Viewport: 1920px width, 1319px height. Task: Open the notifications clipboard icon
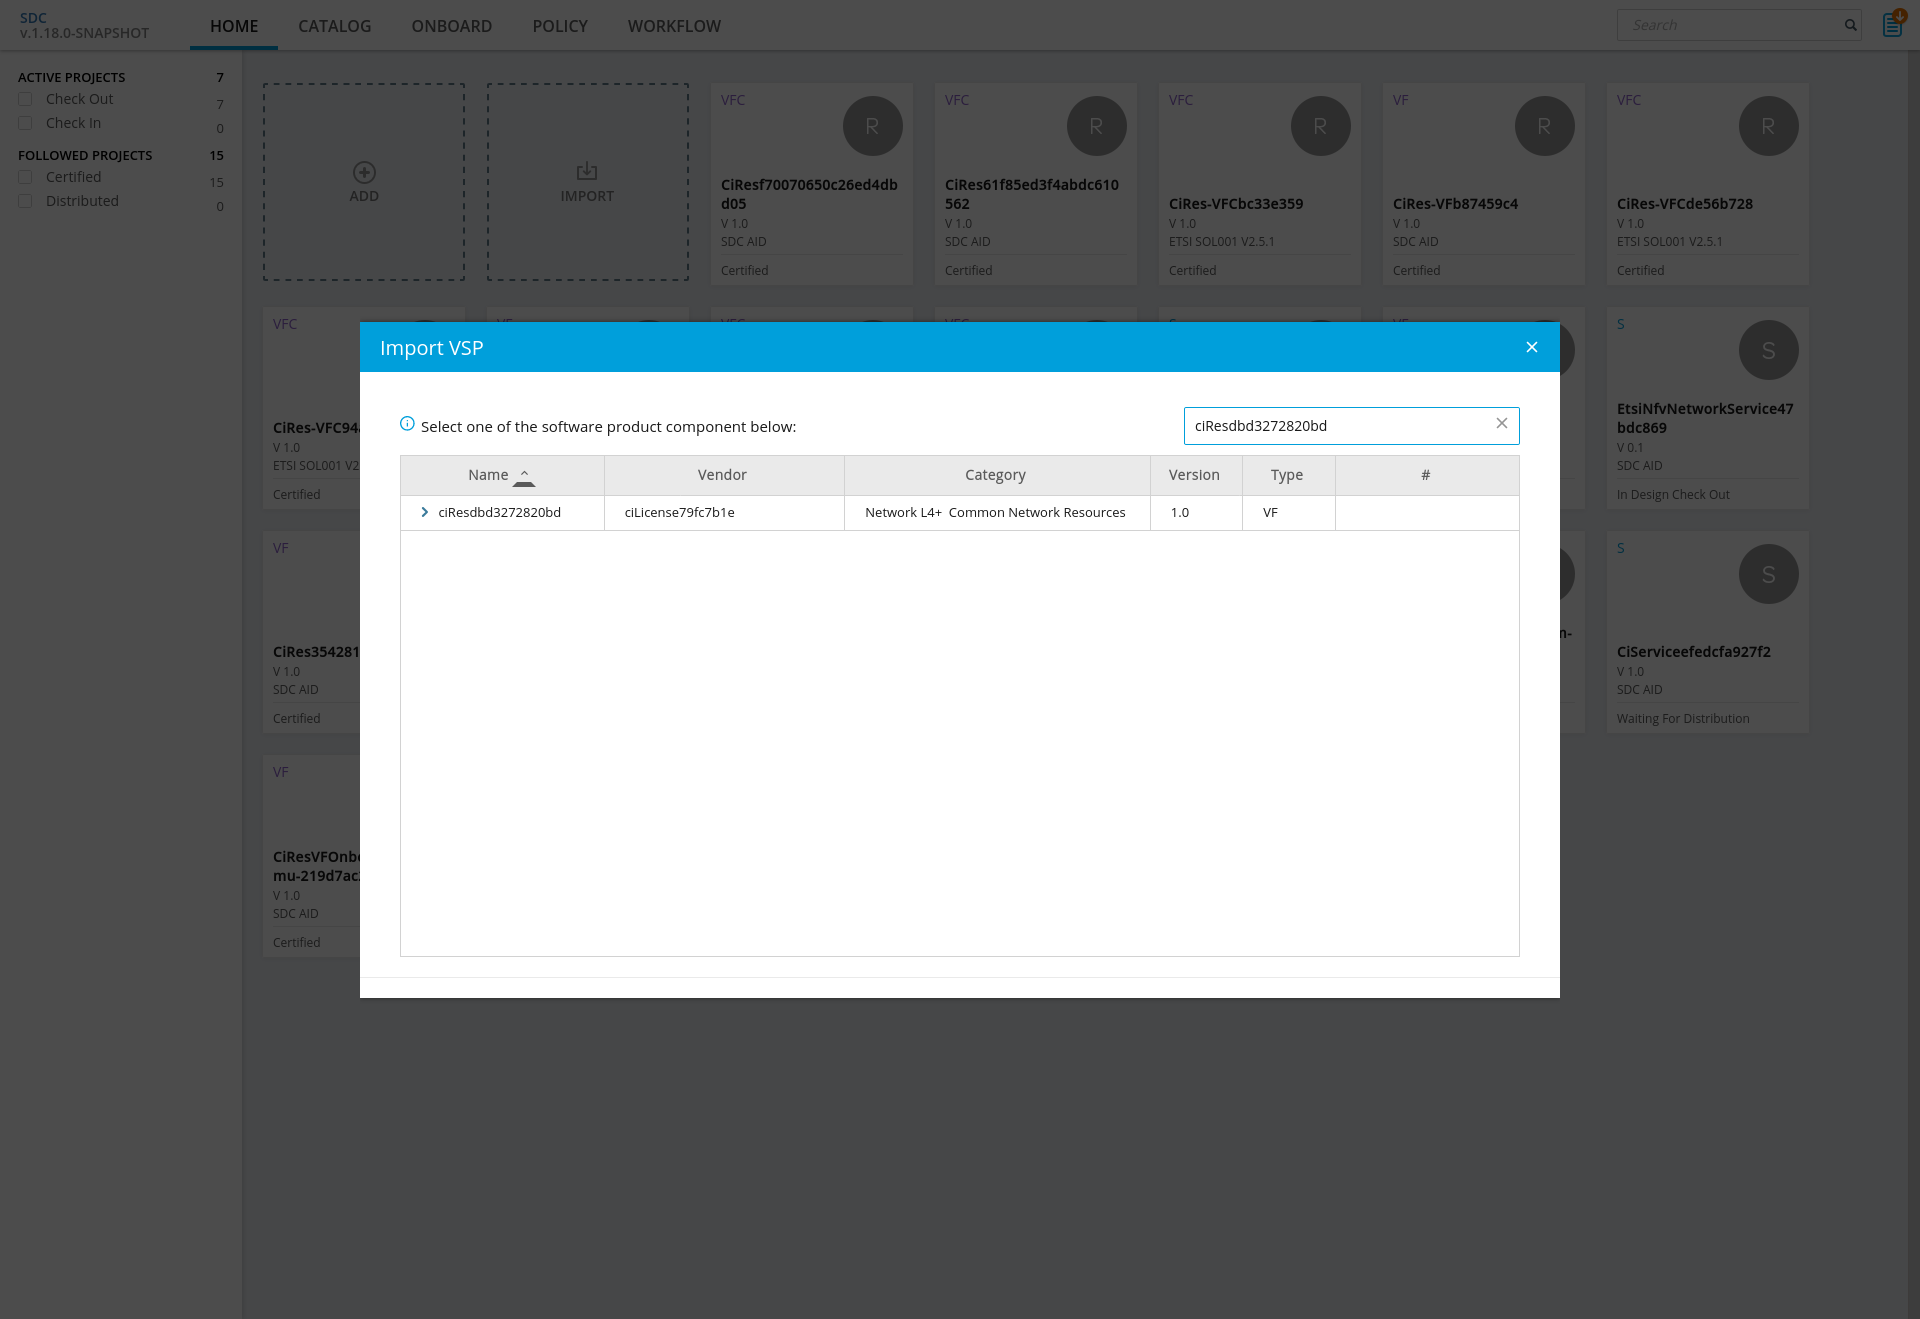point(1893,24)
